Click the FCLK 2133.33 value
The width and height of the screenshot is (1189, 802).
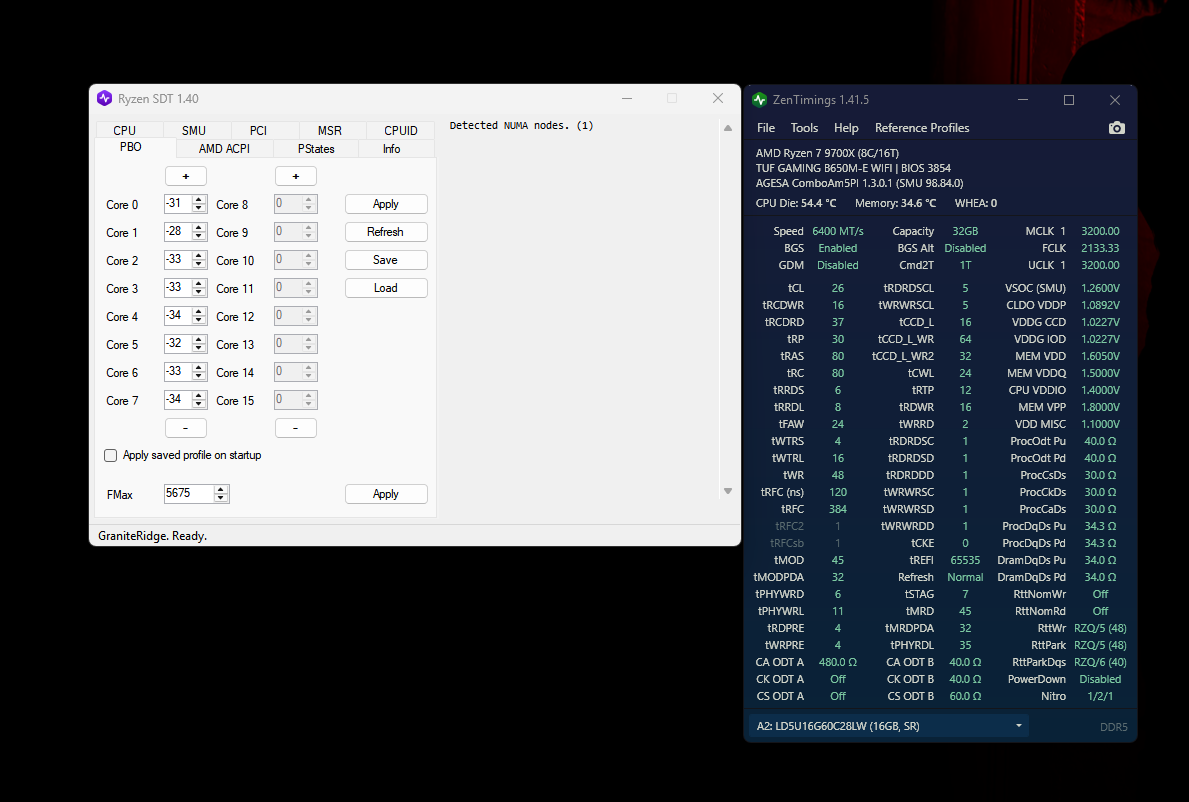point(1100,248)
